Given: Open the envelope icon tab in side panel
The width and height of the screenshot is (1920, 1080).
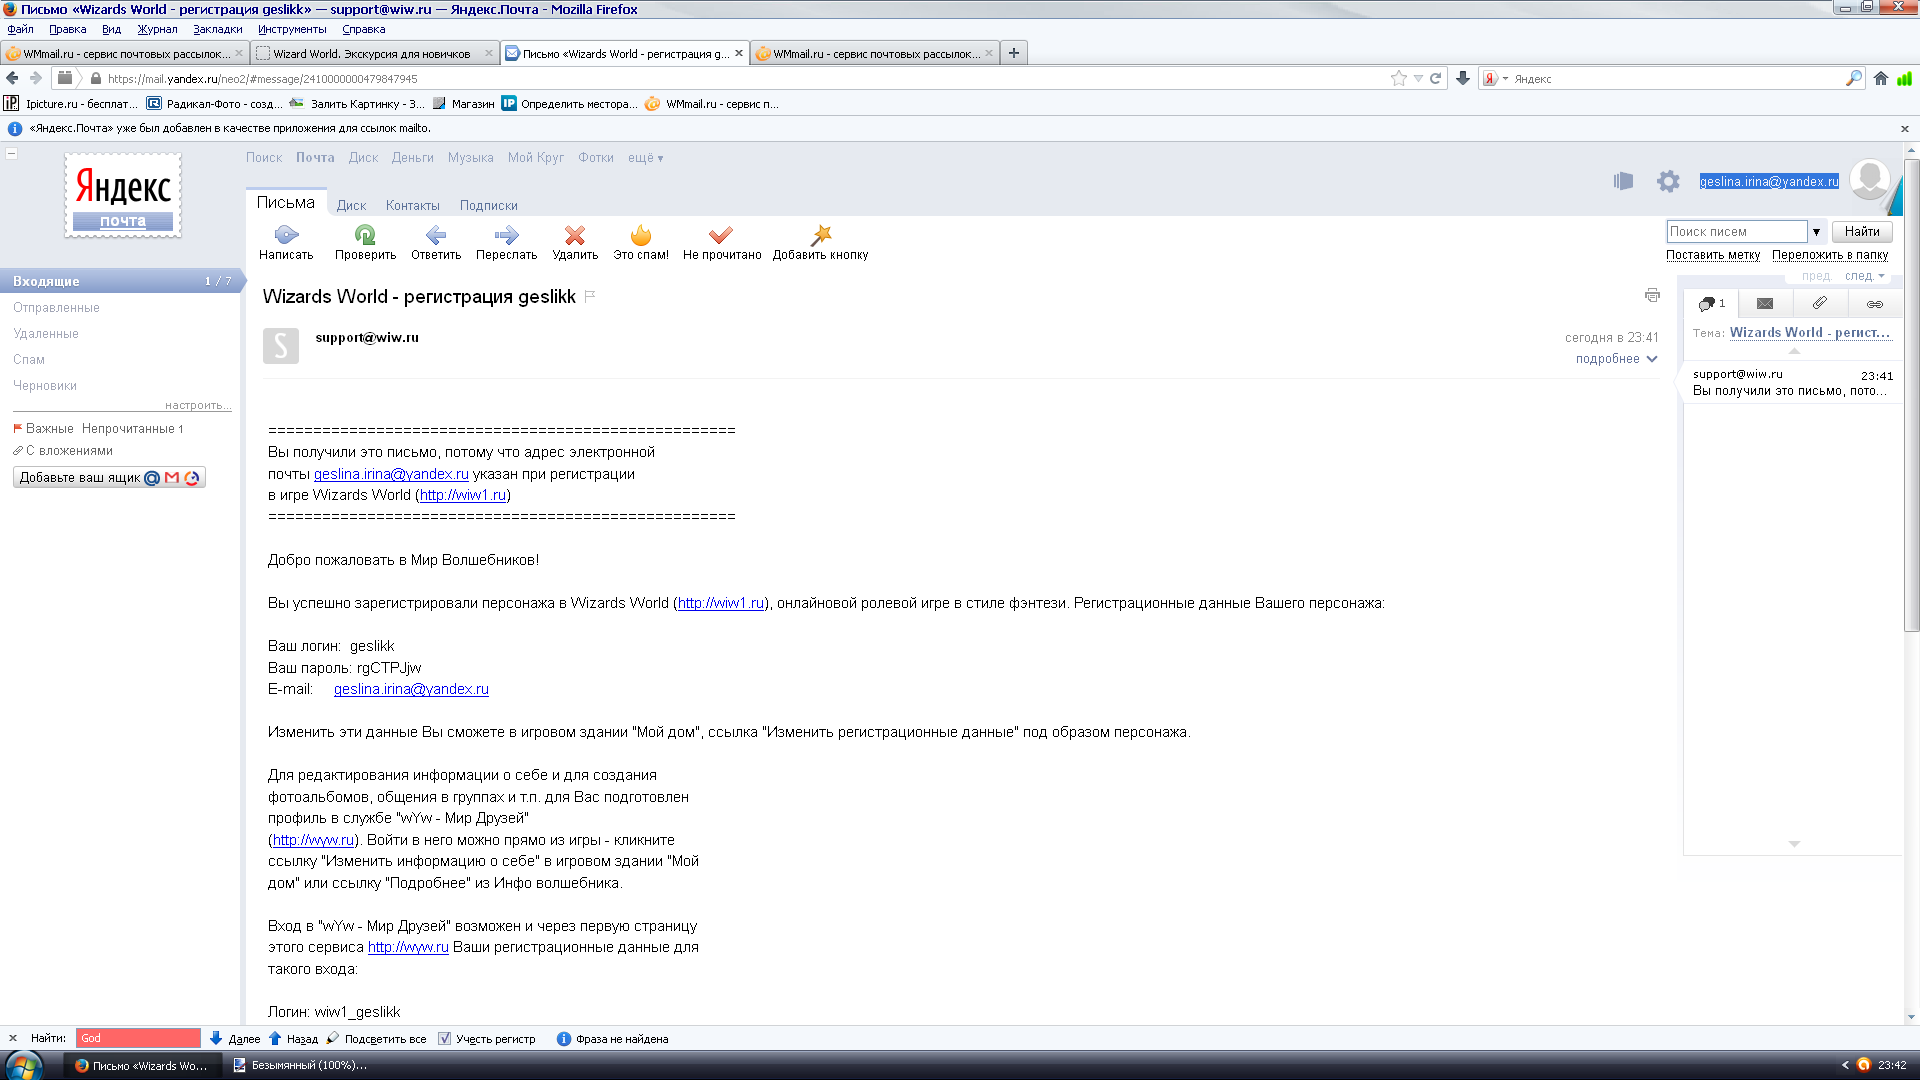Looking at the screenshot, I should pyautogui.click(x=1765, y=303).
